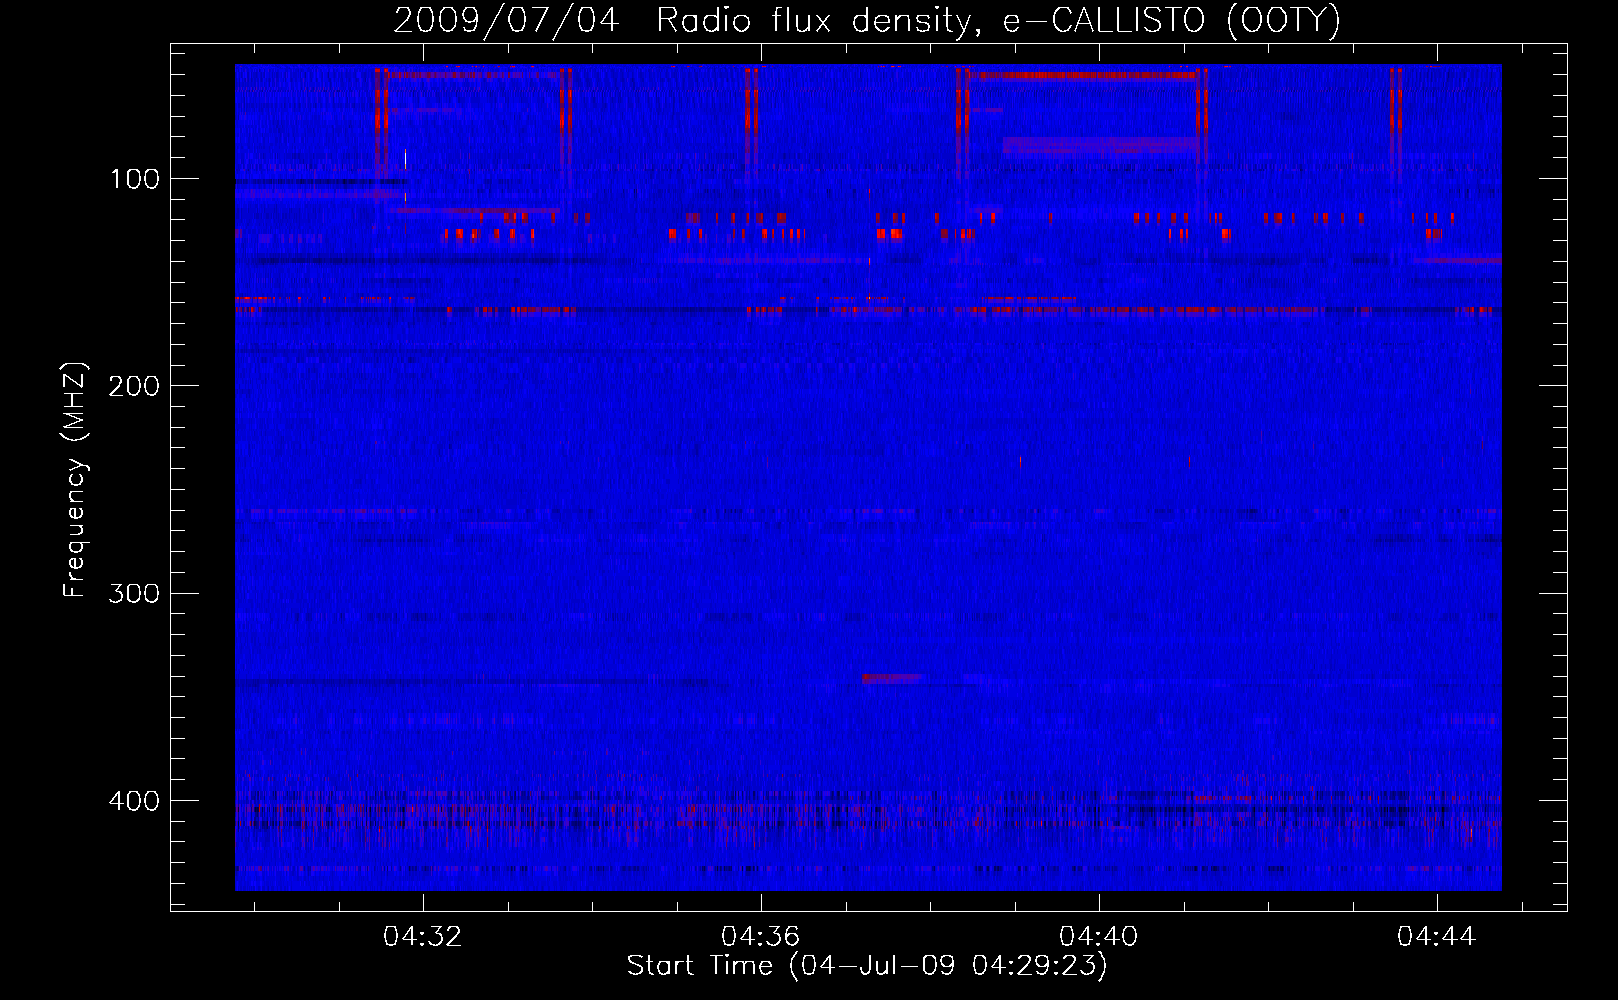
Task: Click the 04:32 time tick label
Action: coord(423,936)
